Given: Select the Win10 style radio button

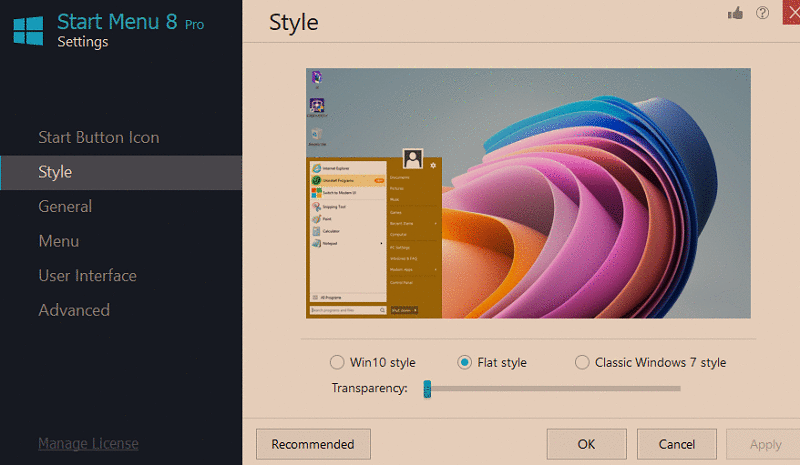Looking at the screenshot, I should (x=337, y=362).
